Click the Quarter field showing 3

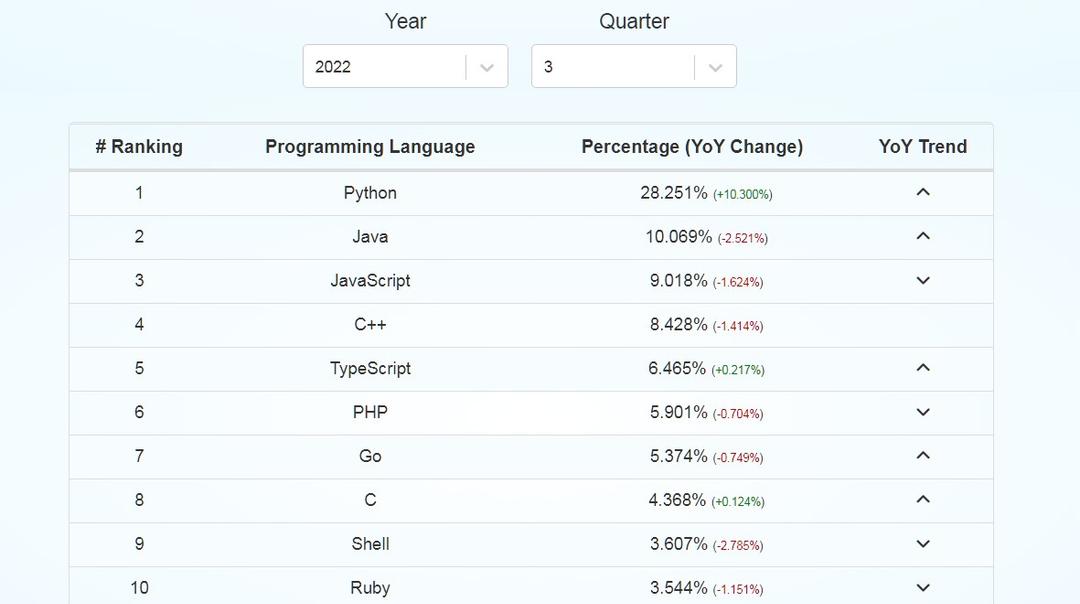(x=612, y=67)
